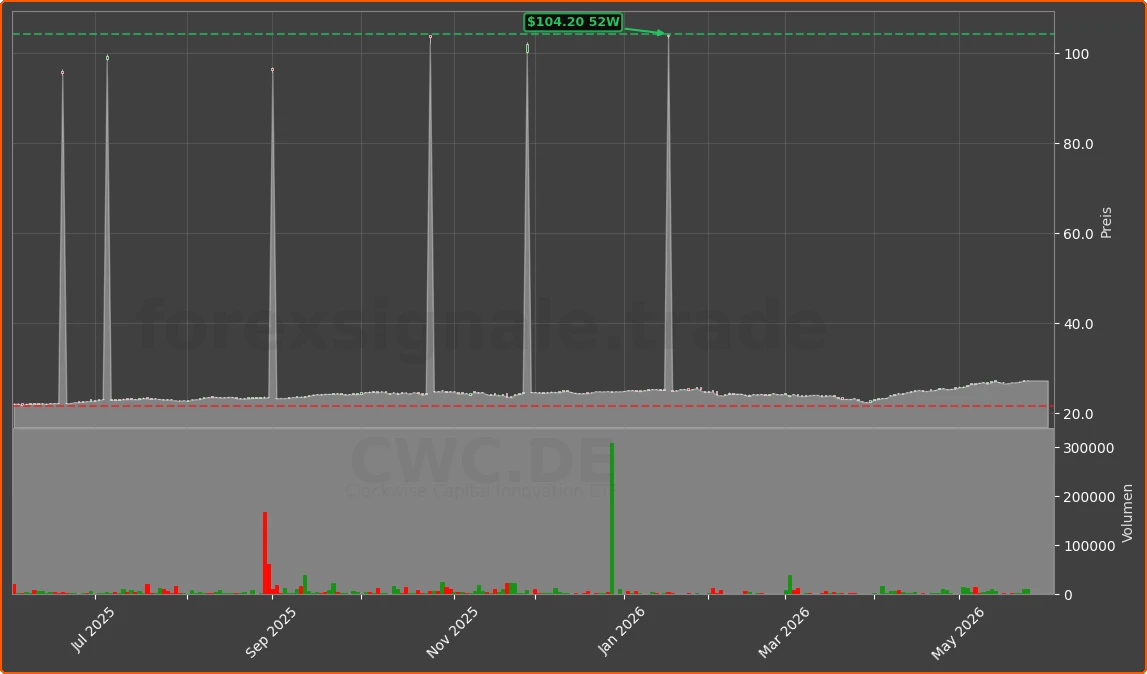This screenshot has width=1147, height=674.
Task: Click the 20.0 price axis tick label
Action: pos(1079,414)
